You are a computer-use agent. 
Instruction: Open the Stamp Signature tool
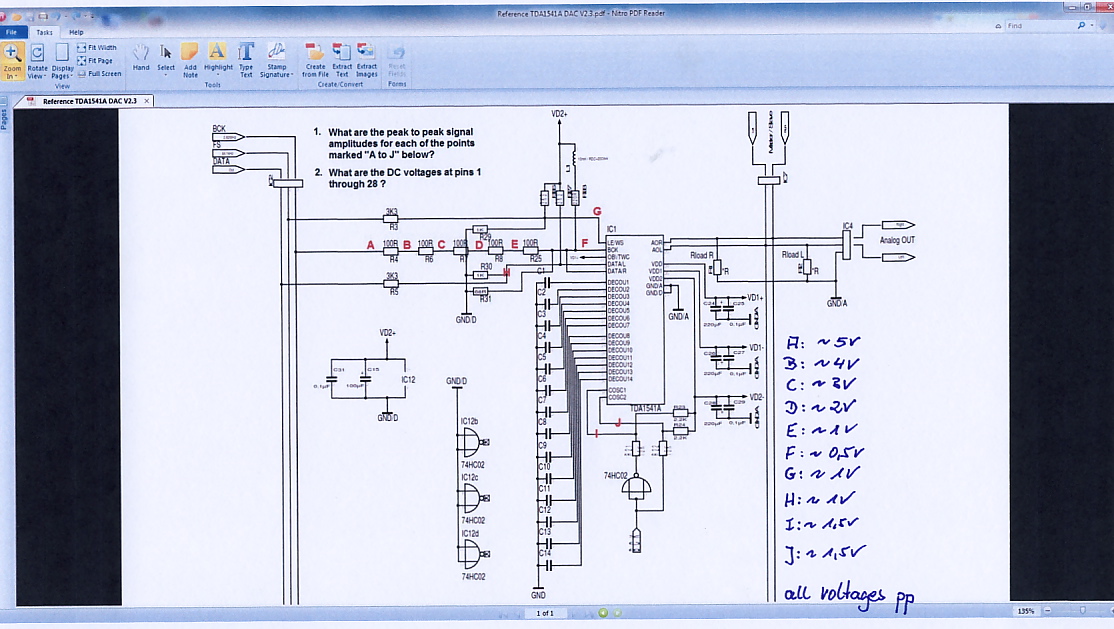click(x=276, y=60)
